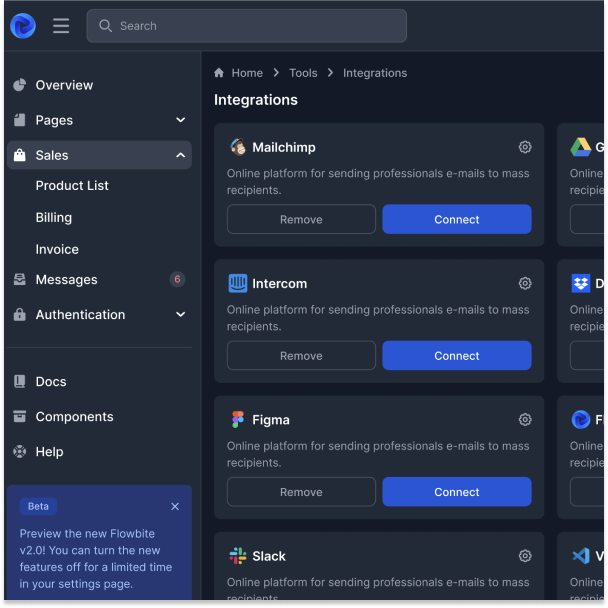Expand the Pages submenu chevron
The height and width of the screenshot is (608, 608).
pyautogui.click(x=180, y=120)
